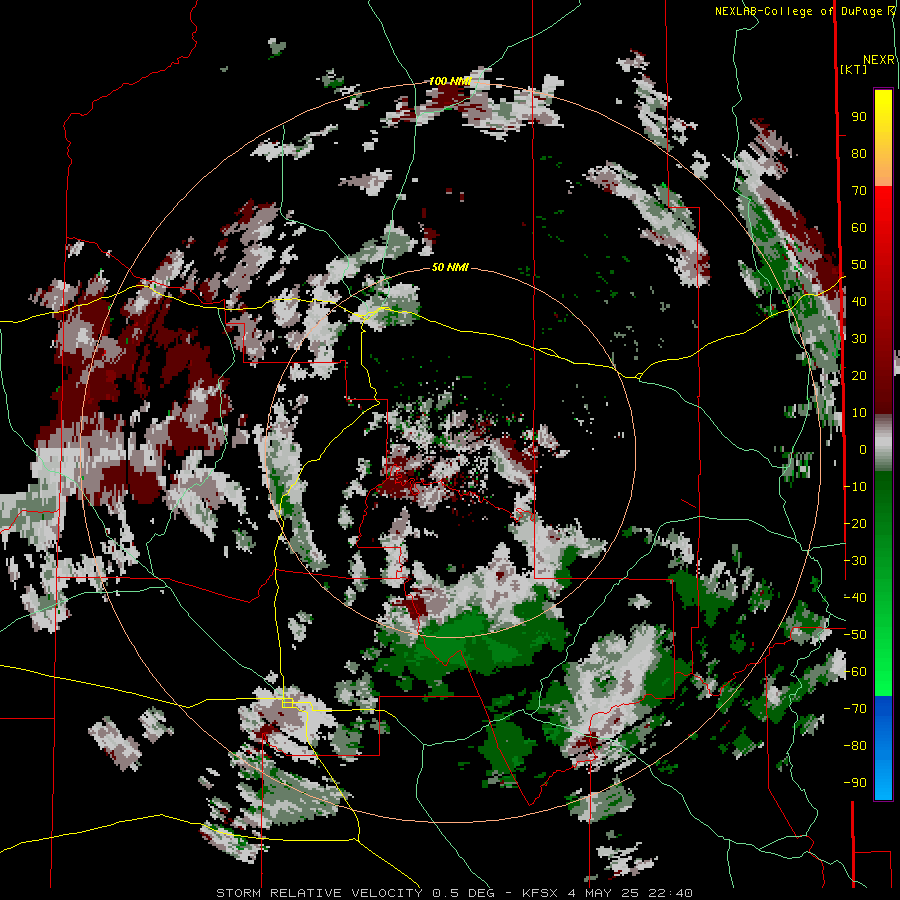
Task: Click the -80 label on velocity scale
Action: click(x=856, y=746)
